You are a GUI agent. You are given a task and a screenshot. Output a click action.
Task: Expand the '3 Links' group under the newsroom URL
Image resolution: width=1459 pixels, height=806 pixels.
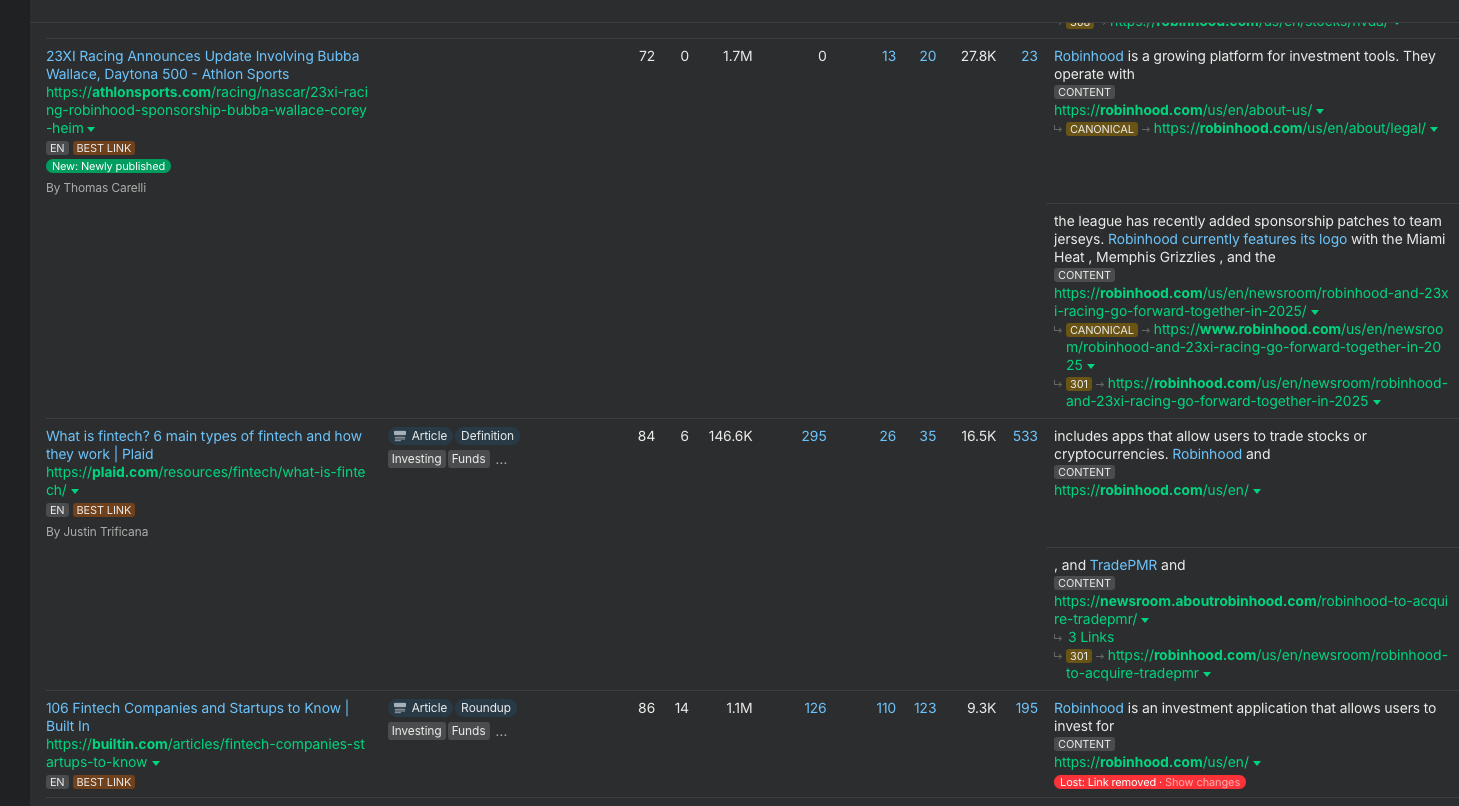click(x=1090, y=637)
